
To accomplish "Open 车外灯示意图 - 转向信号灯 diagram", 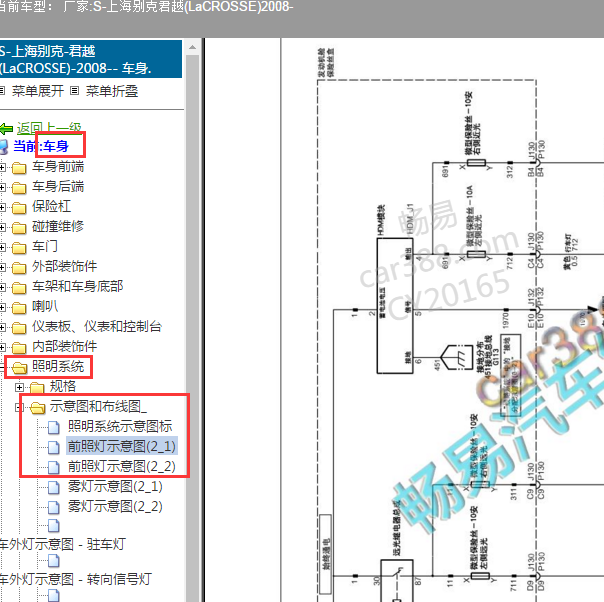I will [76, 579].
